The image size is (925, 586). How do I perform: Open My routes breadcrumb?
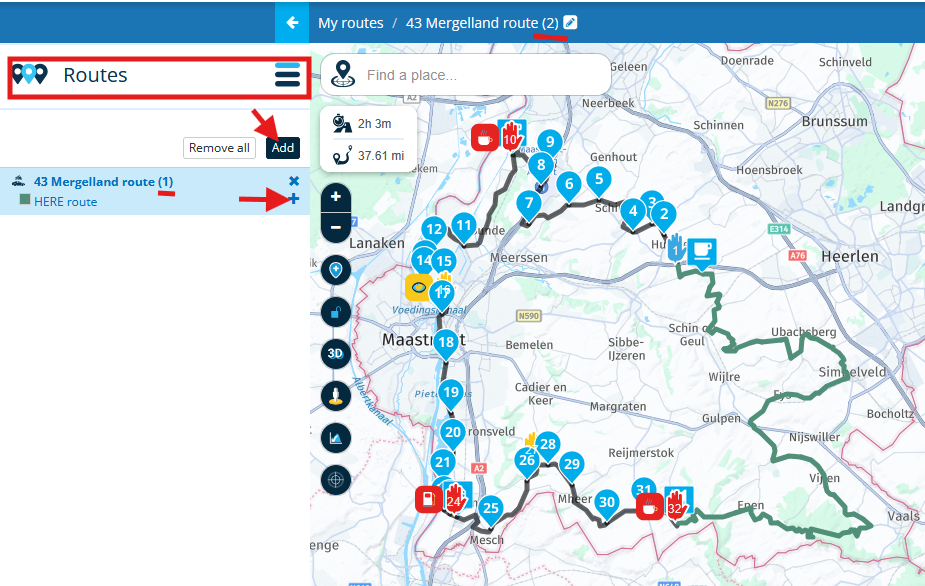tap(350, 22)
